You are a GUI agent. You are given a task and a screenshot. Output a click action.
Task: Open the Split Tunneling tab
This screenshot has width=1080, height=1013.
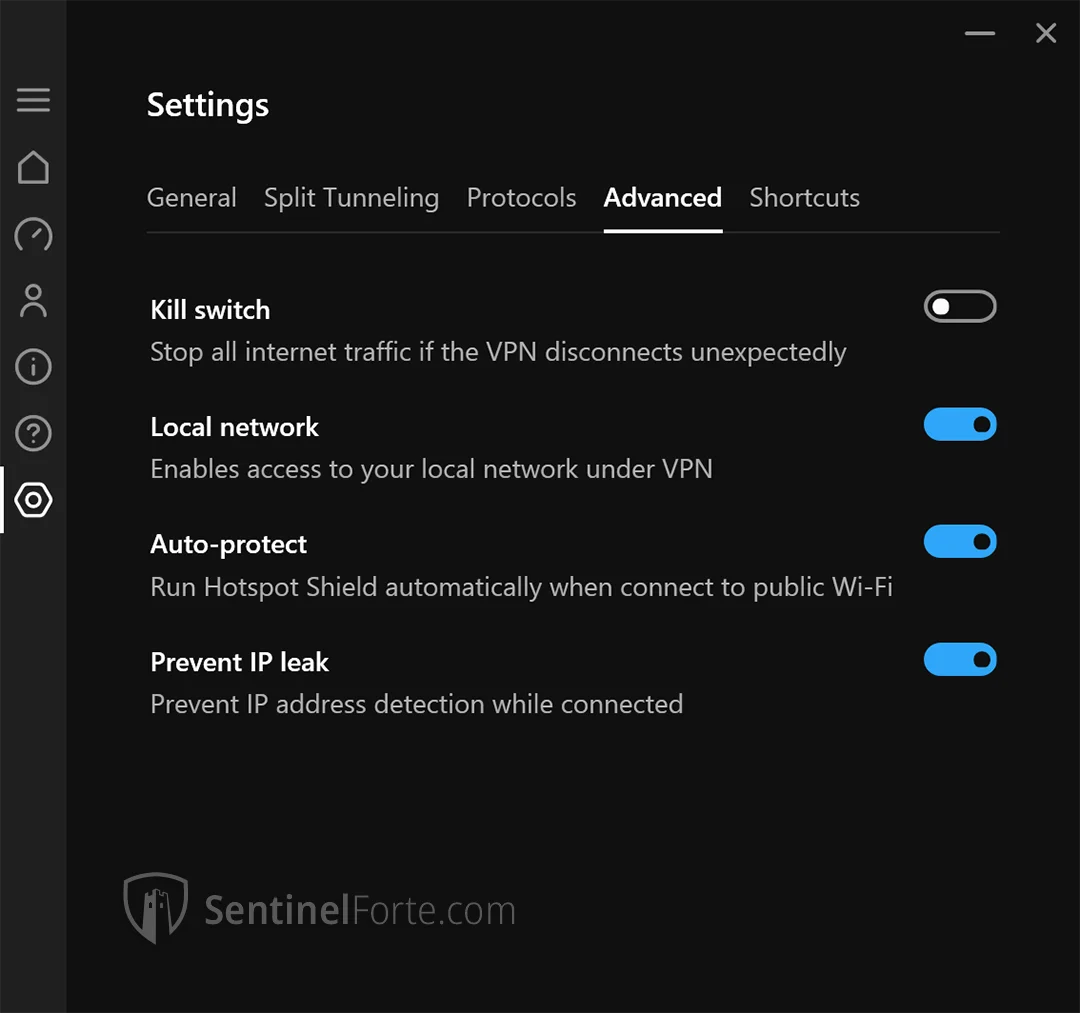coord(351,198)
